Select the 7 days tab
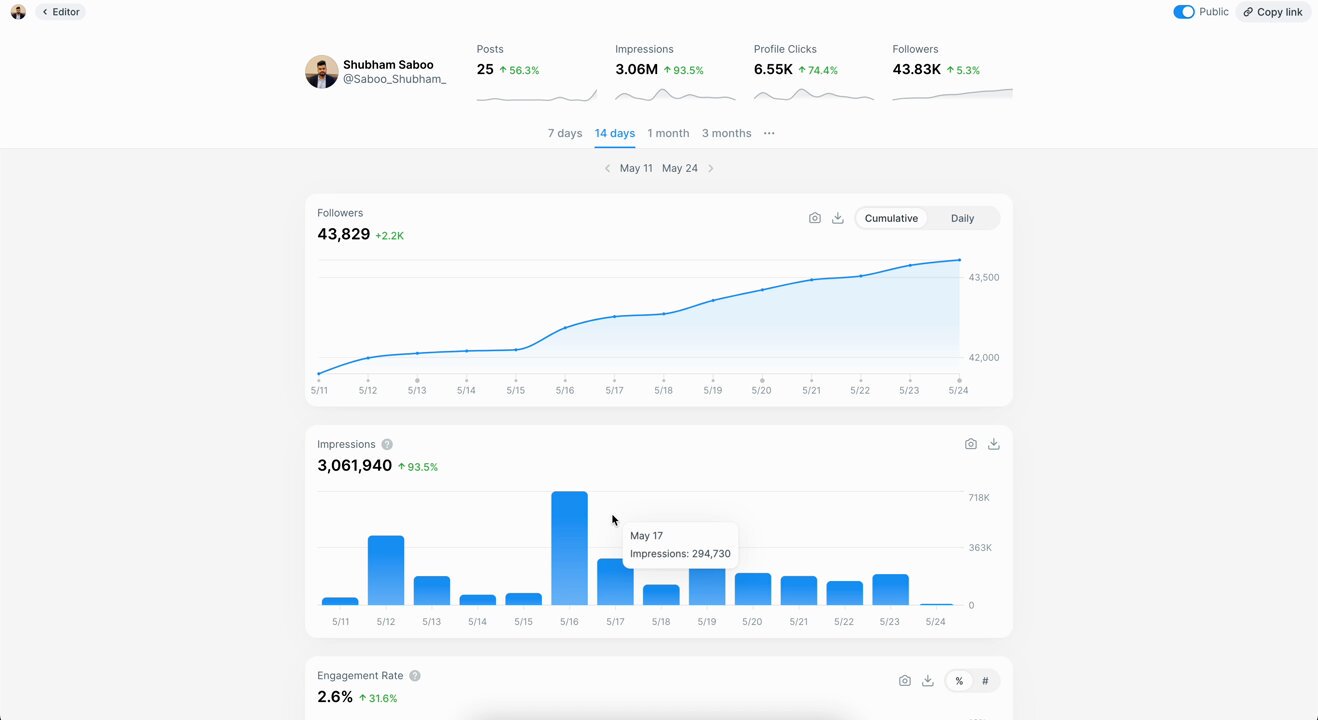Screen dimensions: 1318x720 click(x=565, y=133)
